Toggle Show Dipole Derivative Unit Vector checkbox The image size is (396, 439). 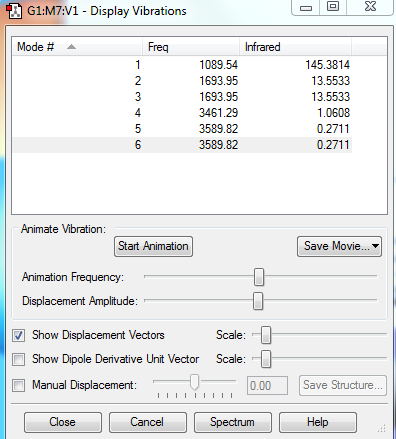click(18, 359)
